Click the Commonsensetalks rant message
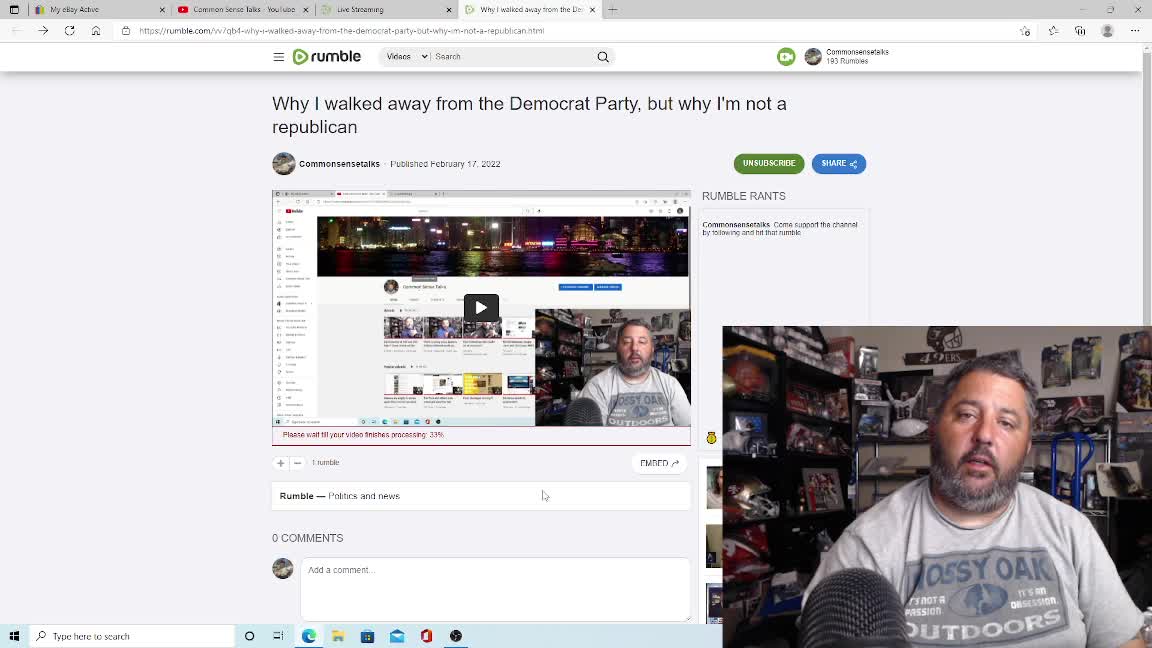Screen dimensions: 1152x648 [780, 228]
